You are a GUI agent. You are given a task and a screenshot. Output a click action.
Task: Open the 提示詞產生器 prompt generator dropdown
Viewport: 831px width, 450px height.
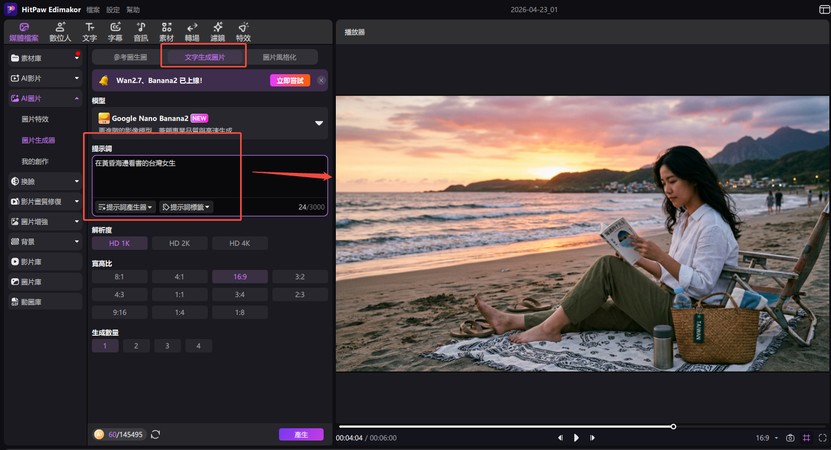pos(125,207)
